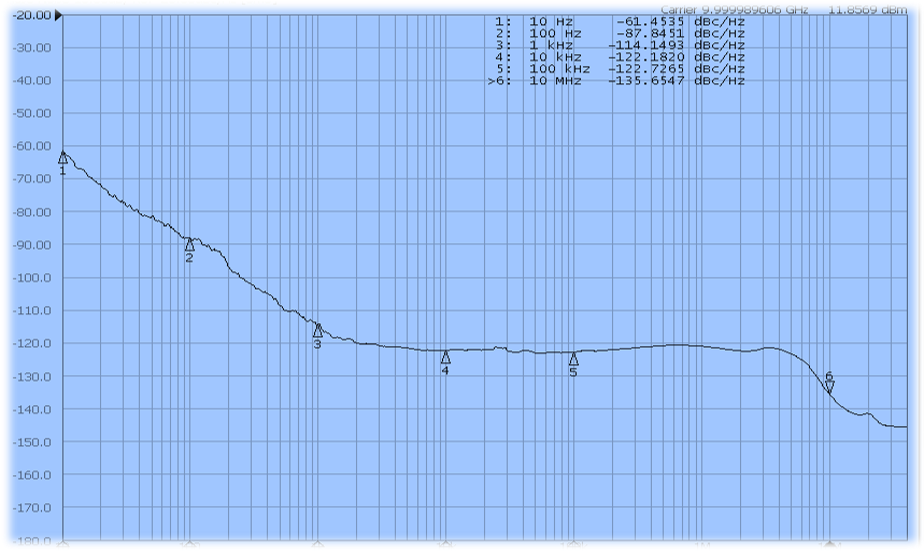Click the -140.0 y-axis scale label
The image size is (924, 551).
(30, 409)
